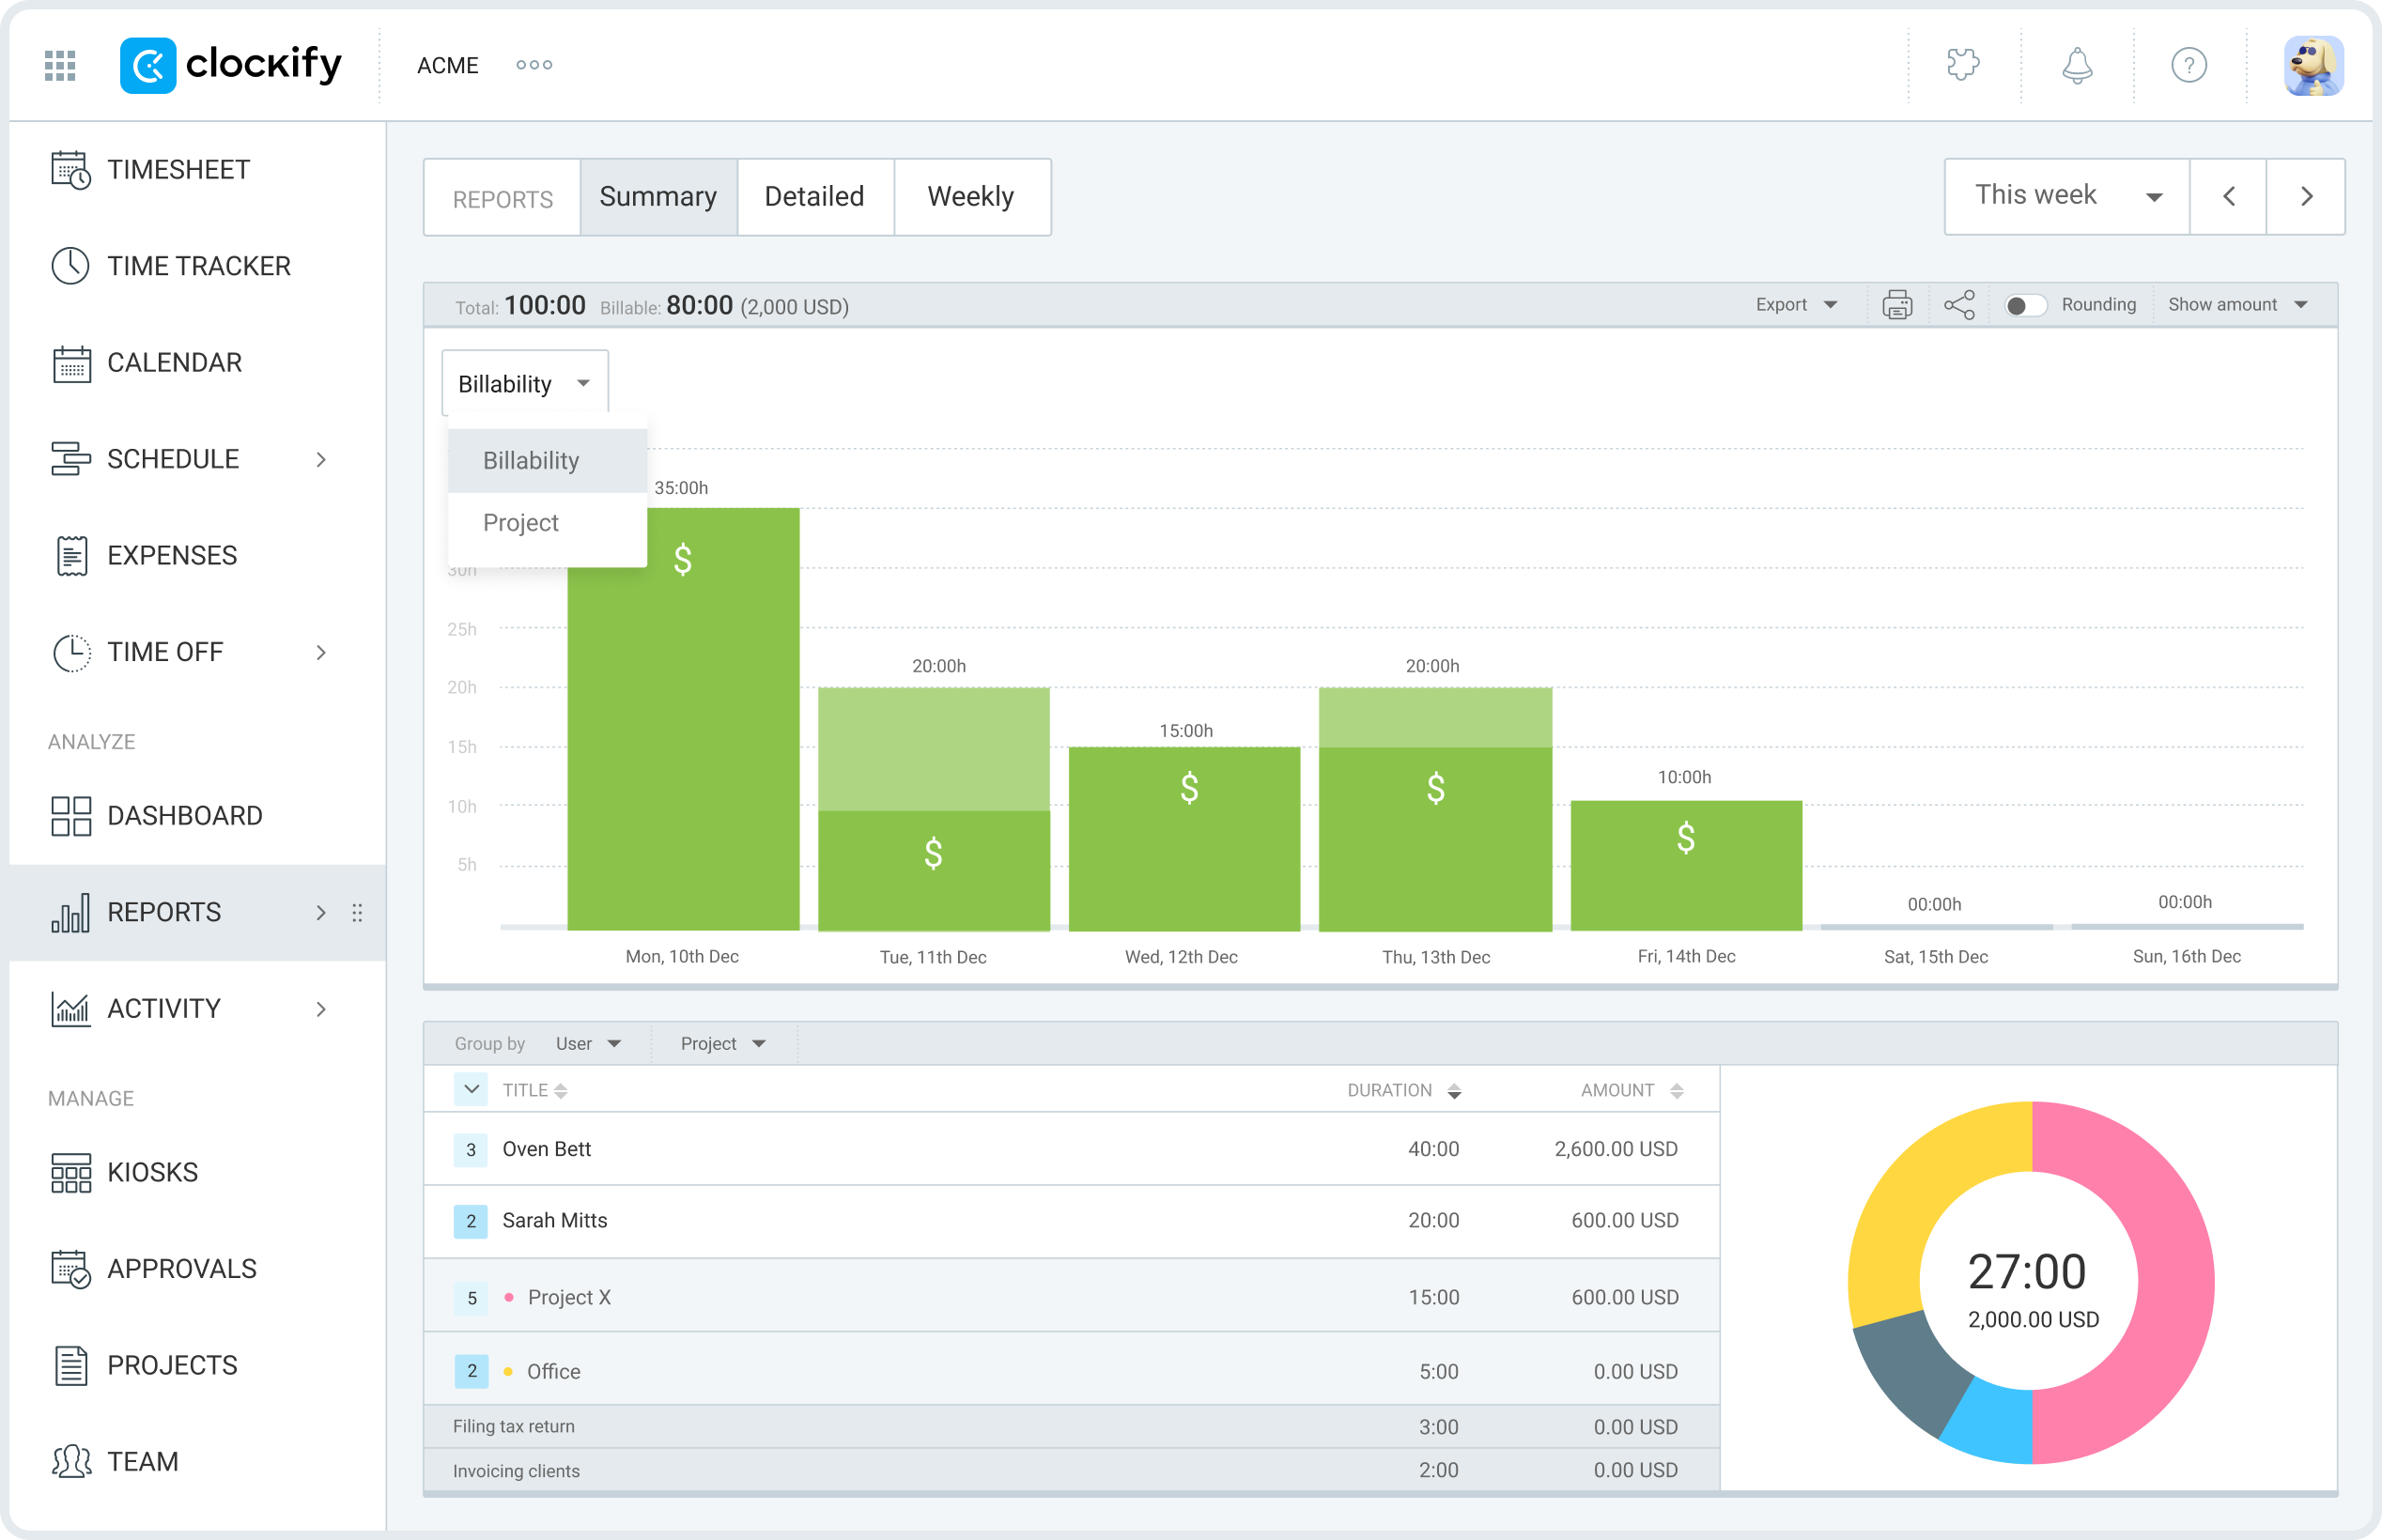Open the Time Tracker from the sidebar
Viewport: 2382px width, 1540px height.
point(198,265)
